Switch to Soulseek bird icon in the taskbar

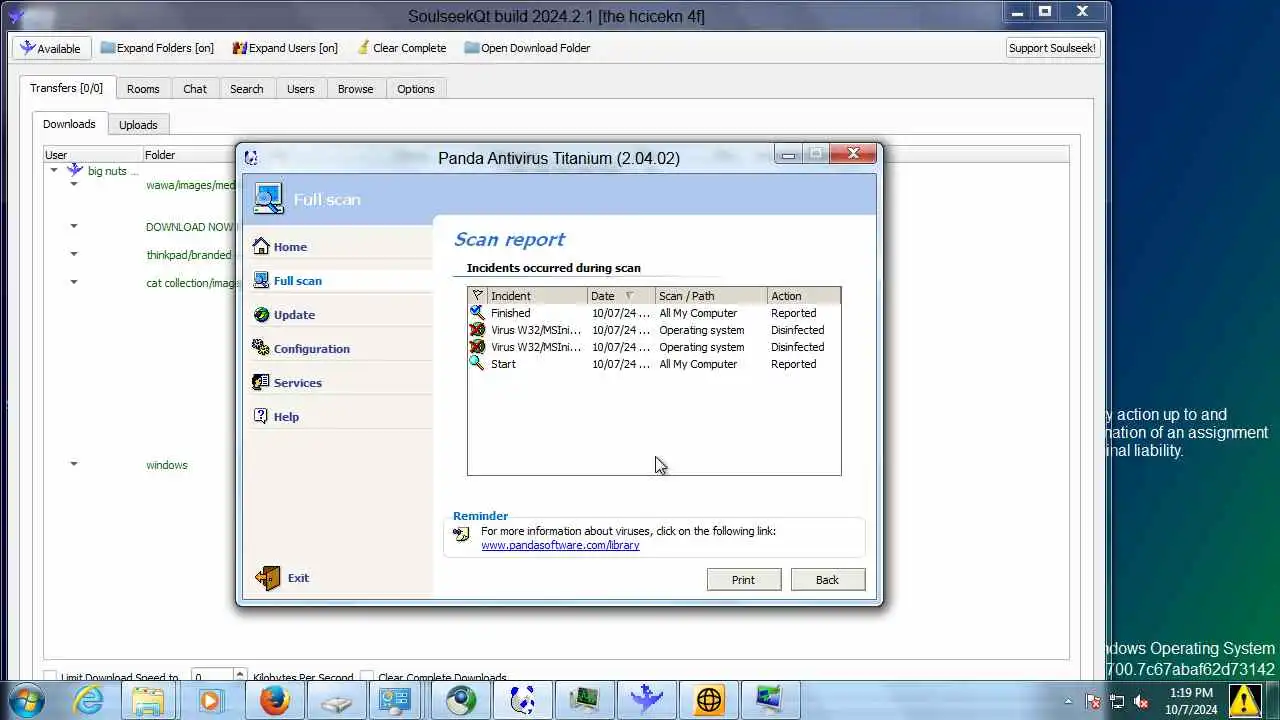pyautogui.click(x=646, y=700)
